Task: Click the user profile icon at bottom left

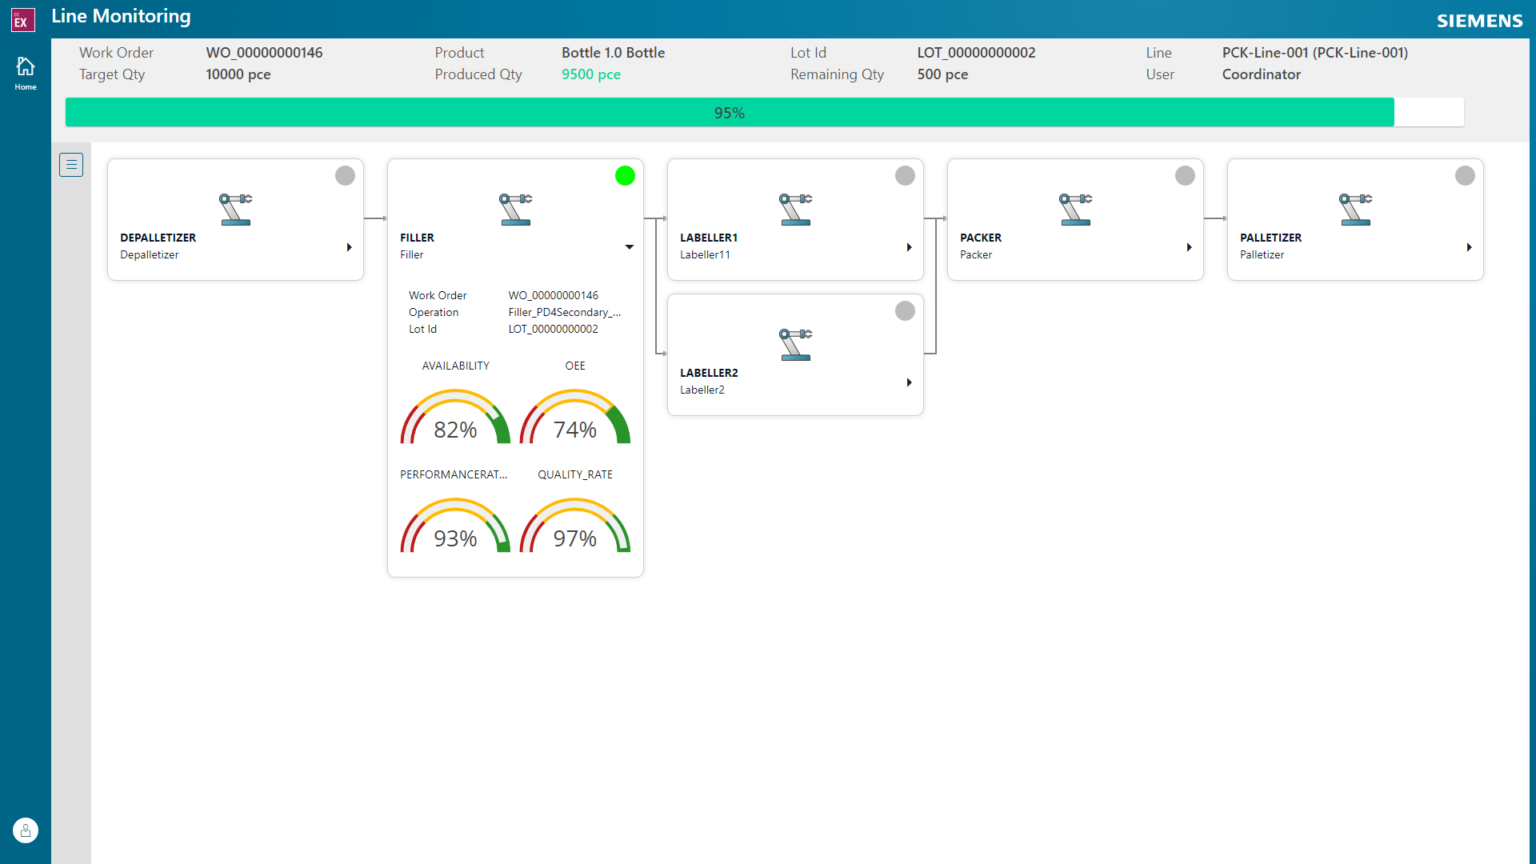Action: coord(25,830)
